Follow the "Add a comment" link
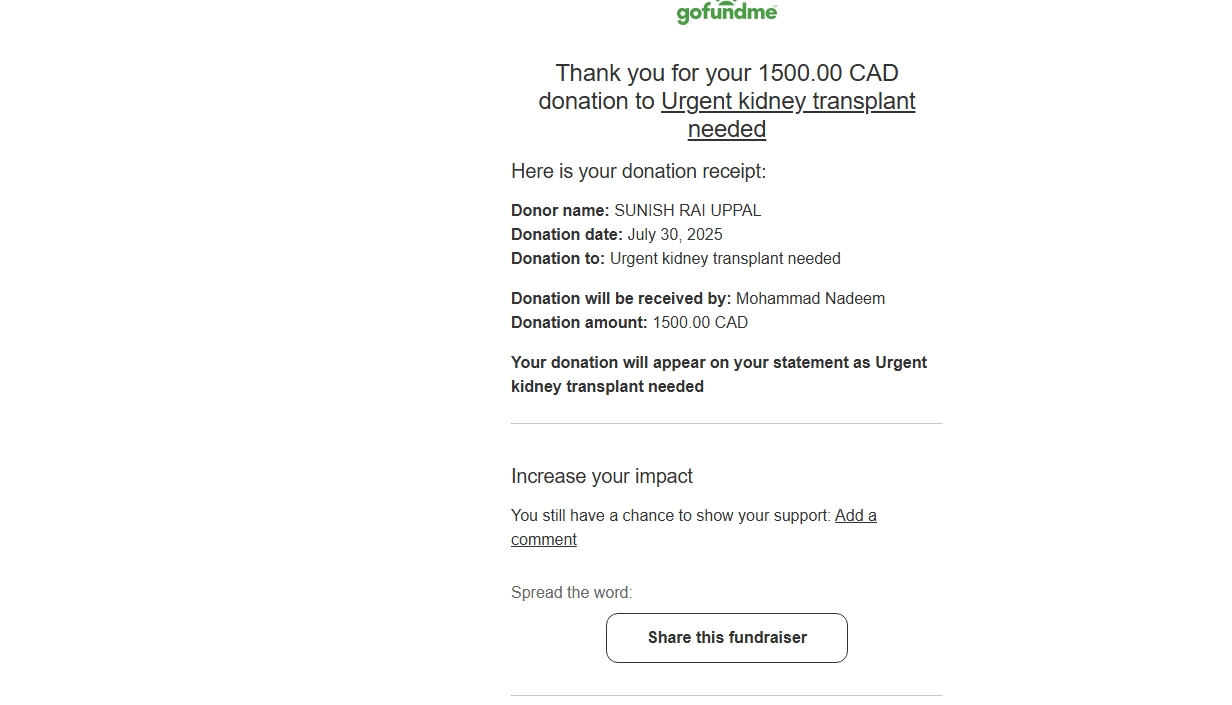1232x705 pixels. point(855,516)
